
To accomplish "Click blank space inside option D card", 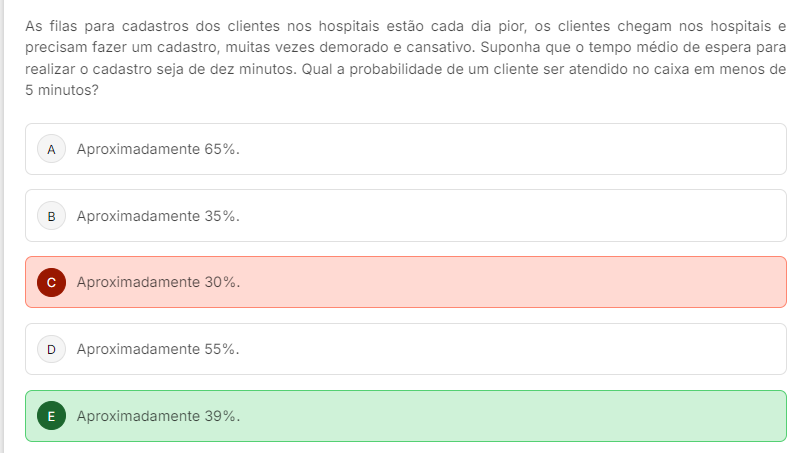I will coord(510,349).
